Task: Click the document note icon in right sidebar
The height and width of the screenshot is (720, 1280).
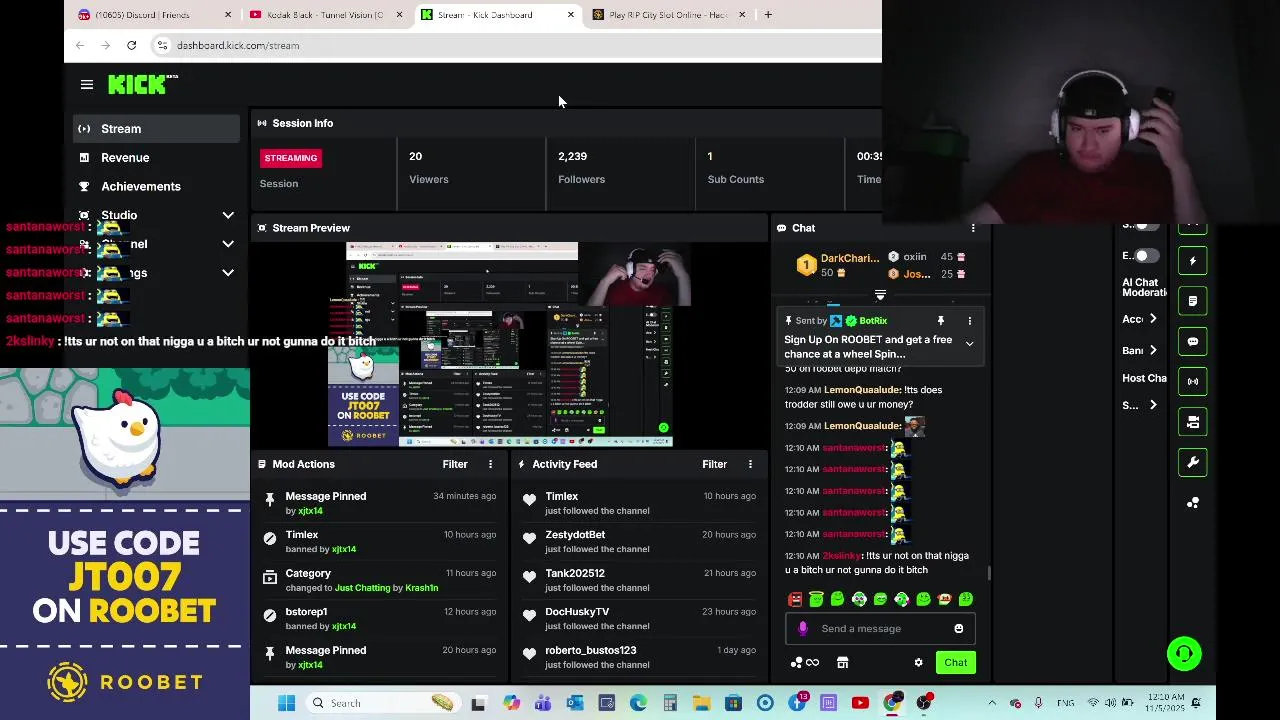Action: click(x=1192, y=301)
